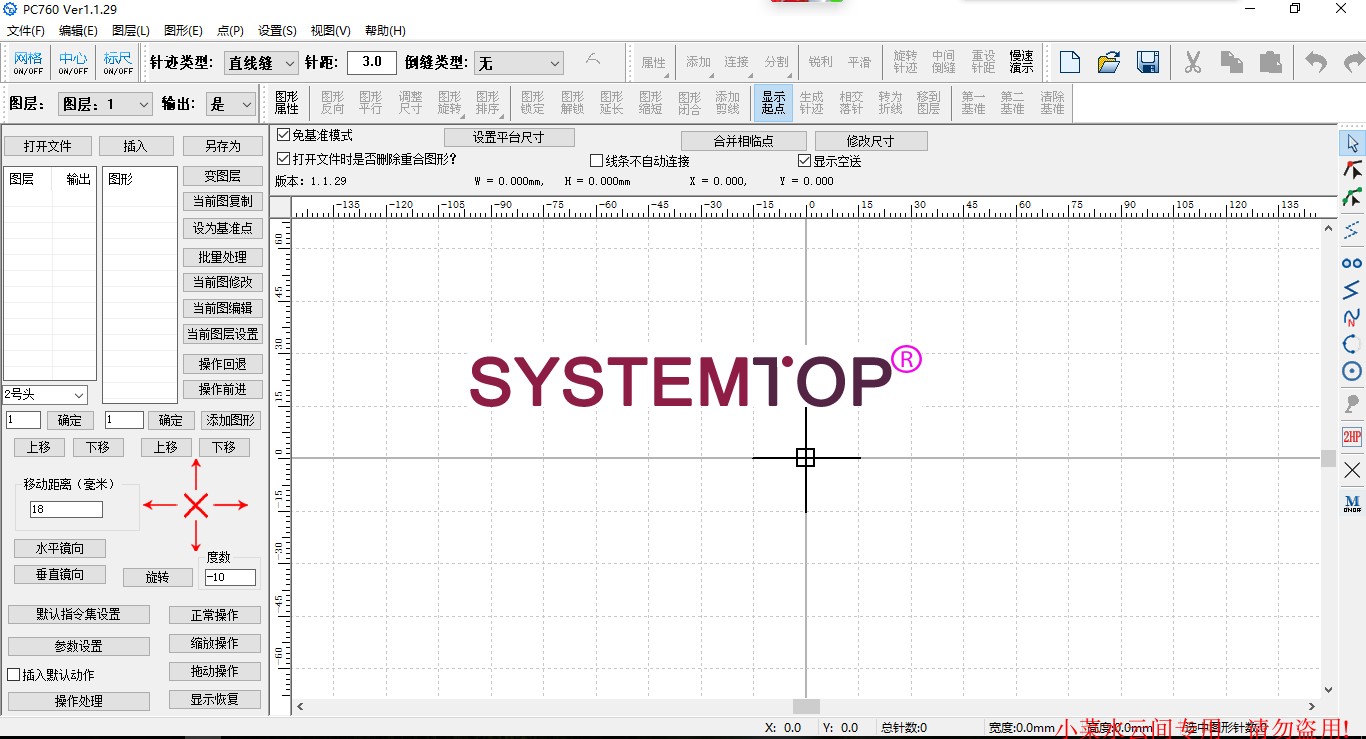The height and width of the screenshot is (739, 1366).
Task: Open the 倒缝类型 dropdown
Action: (519, 63)
